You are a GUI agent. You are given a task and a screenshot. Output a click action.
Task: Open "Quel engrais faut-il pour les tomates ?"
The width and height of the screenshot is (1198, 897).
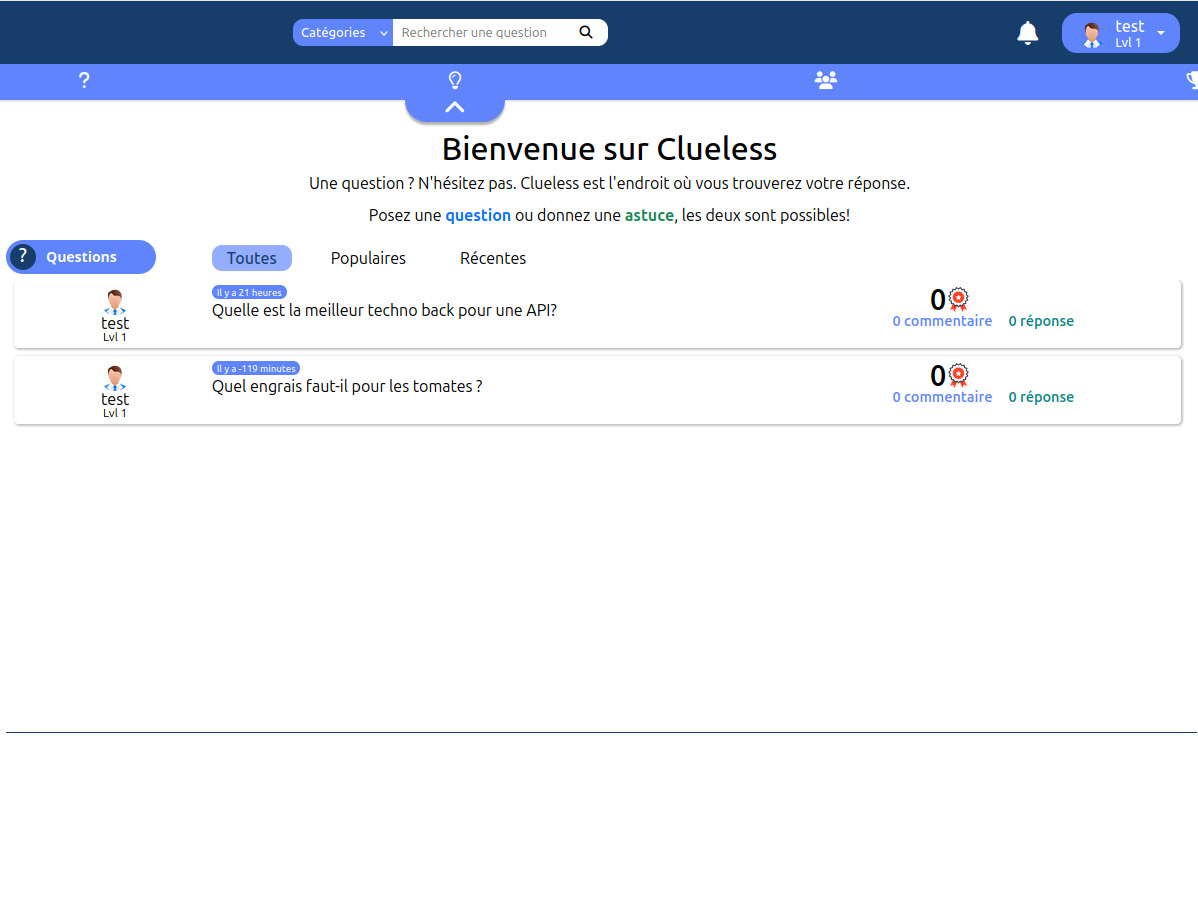[x=347, y=386]
